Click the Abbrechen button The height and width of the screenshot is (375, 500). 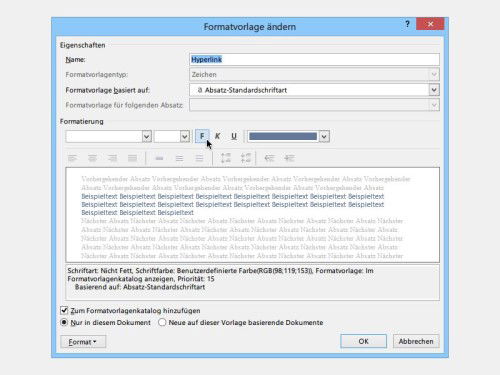coord(416,341)
